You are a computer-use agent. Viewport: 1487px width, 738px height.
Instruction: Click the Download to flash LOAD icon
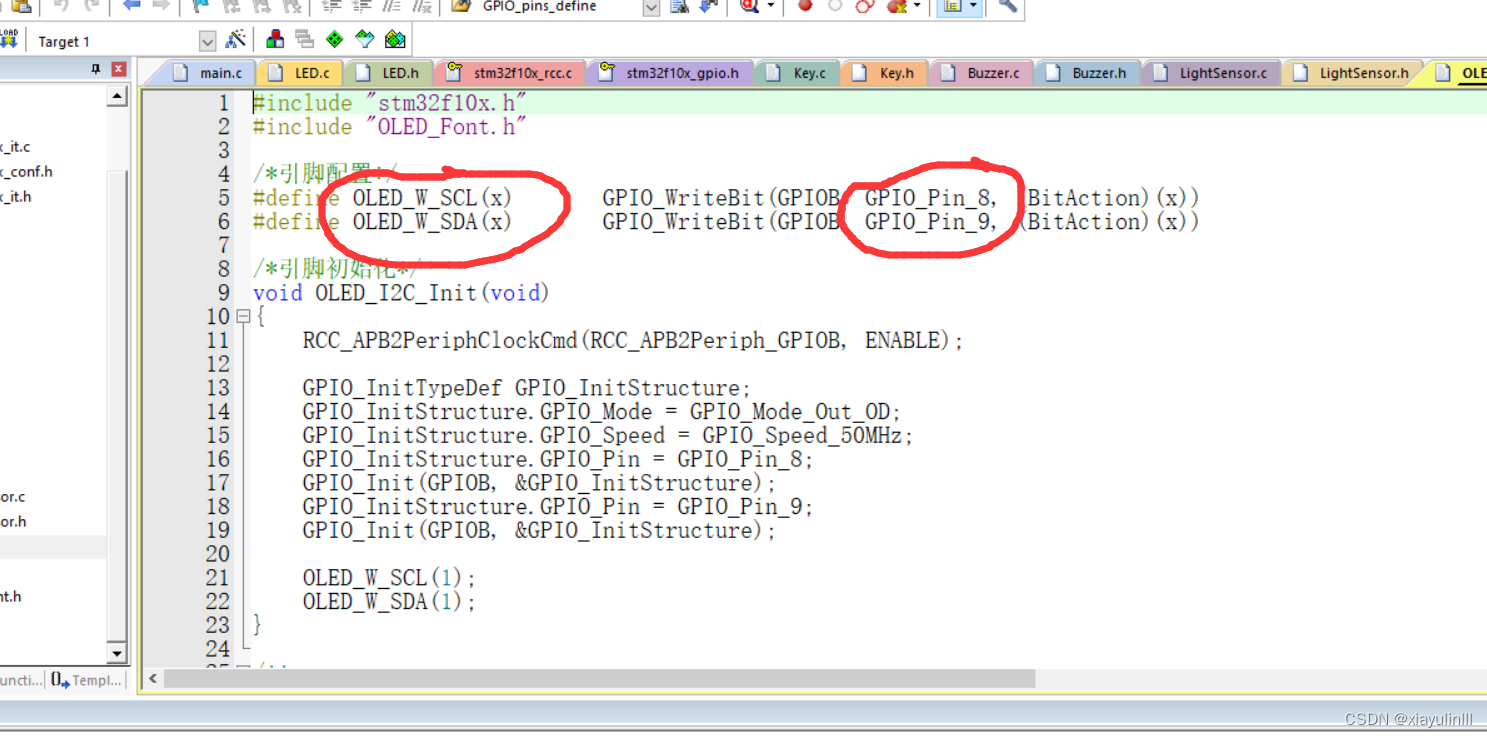8,38
